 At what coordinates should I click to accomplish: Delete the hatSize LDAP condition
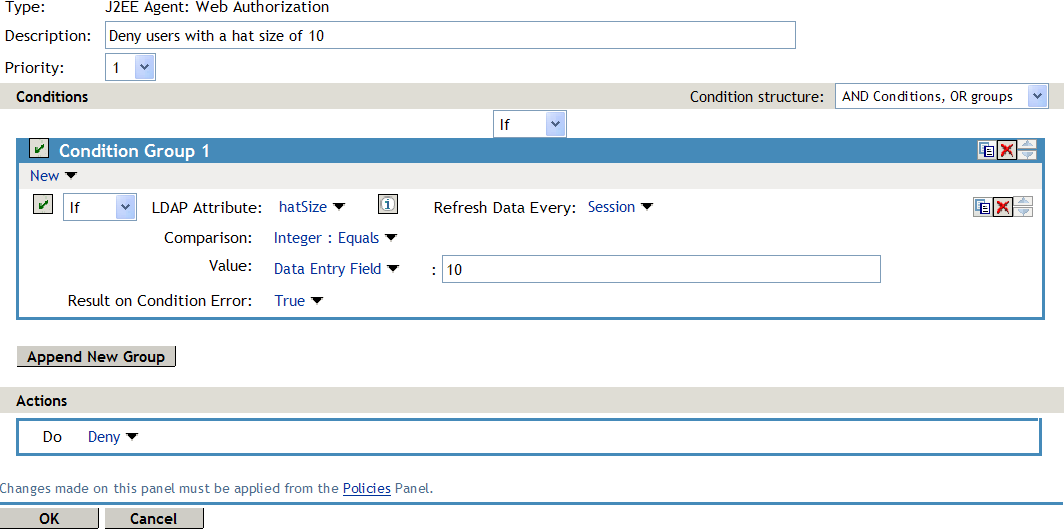pos(1003,207)
